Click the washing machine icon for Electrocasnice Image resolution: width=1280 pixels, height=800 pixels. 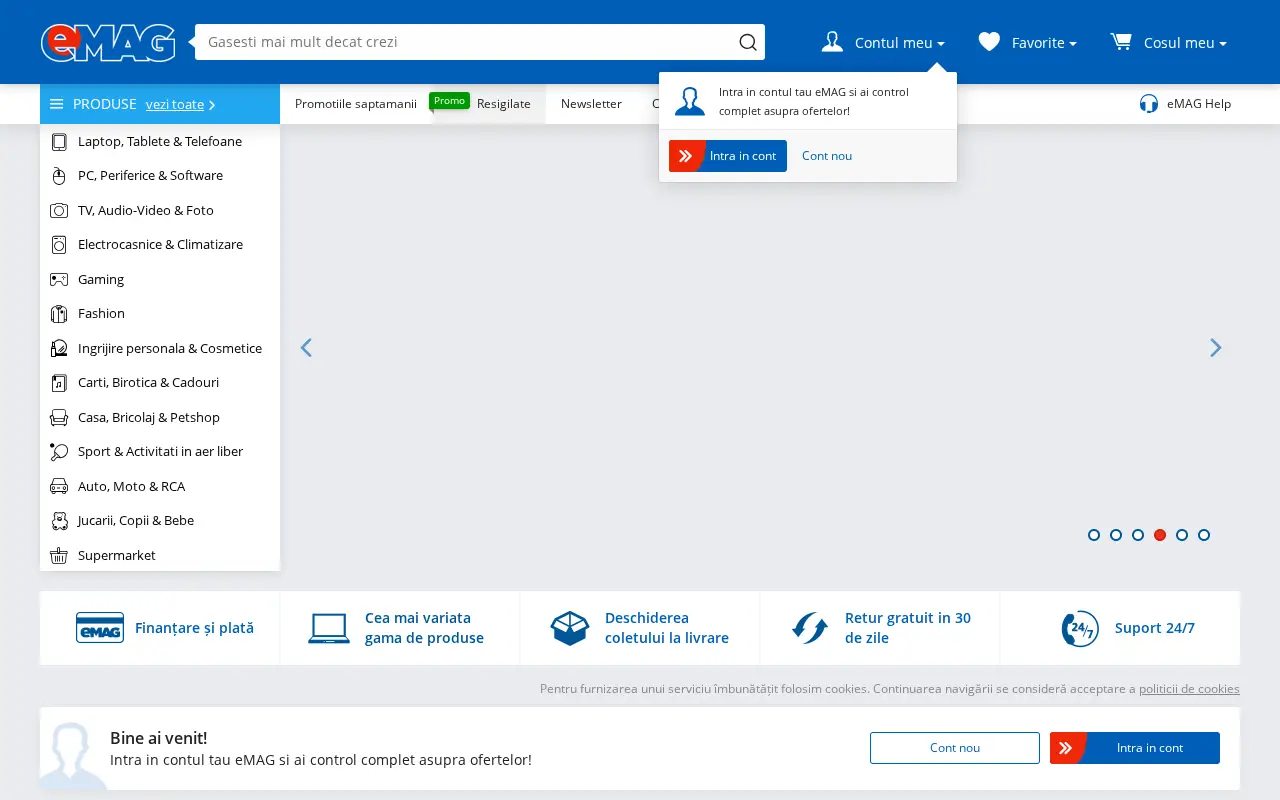point(59,245)
